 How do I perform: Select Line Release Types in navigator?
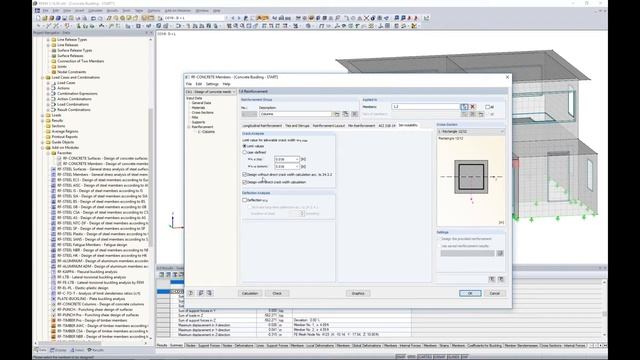72,40
